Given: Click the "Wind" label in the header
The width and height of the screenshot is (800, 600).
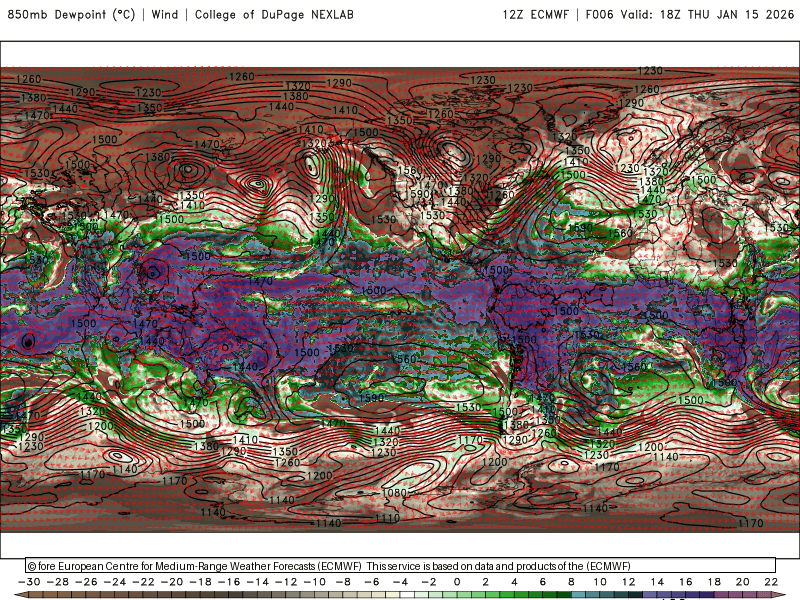Looking at the screenshot, I should (x=165, y=14).
